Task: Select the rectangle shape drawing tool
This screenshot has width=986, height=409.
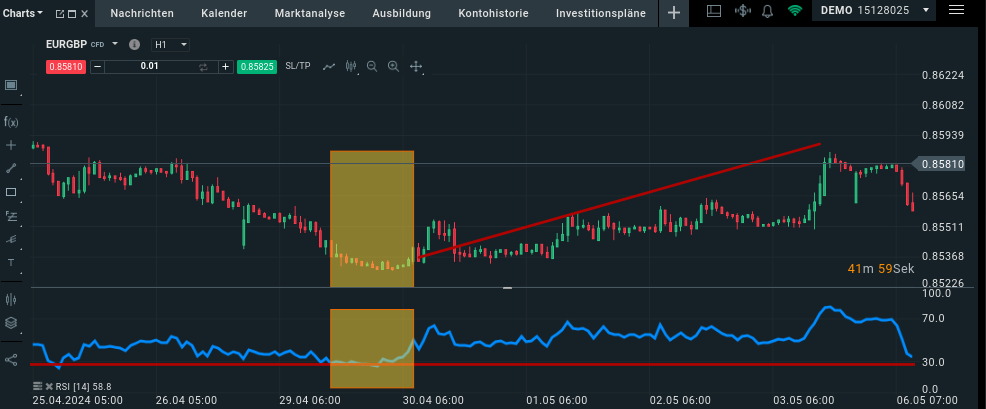Action: click(11, 192)
